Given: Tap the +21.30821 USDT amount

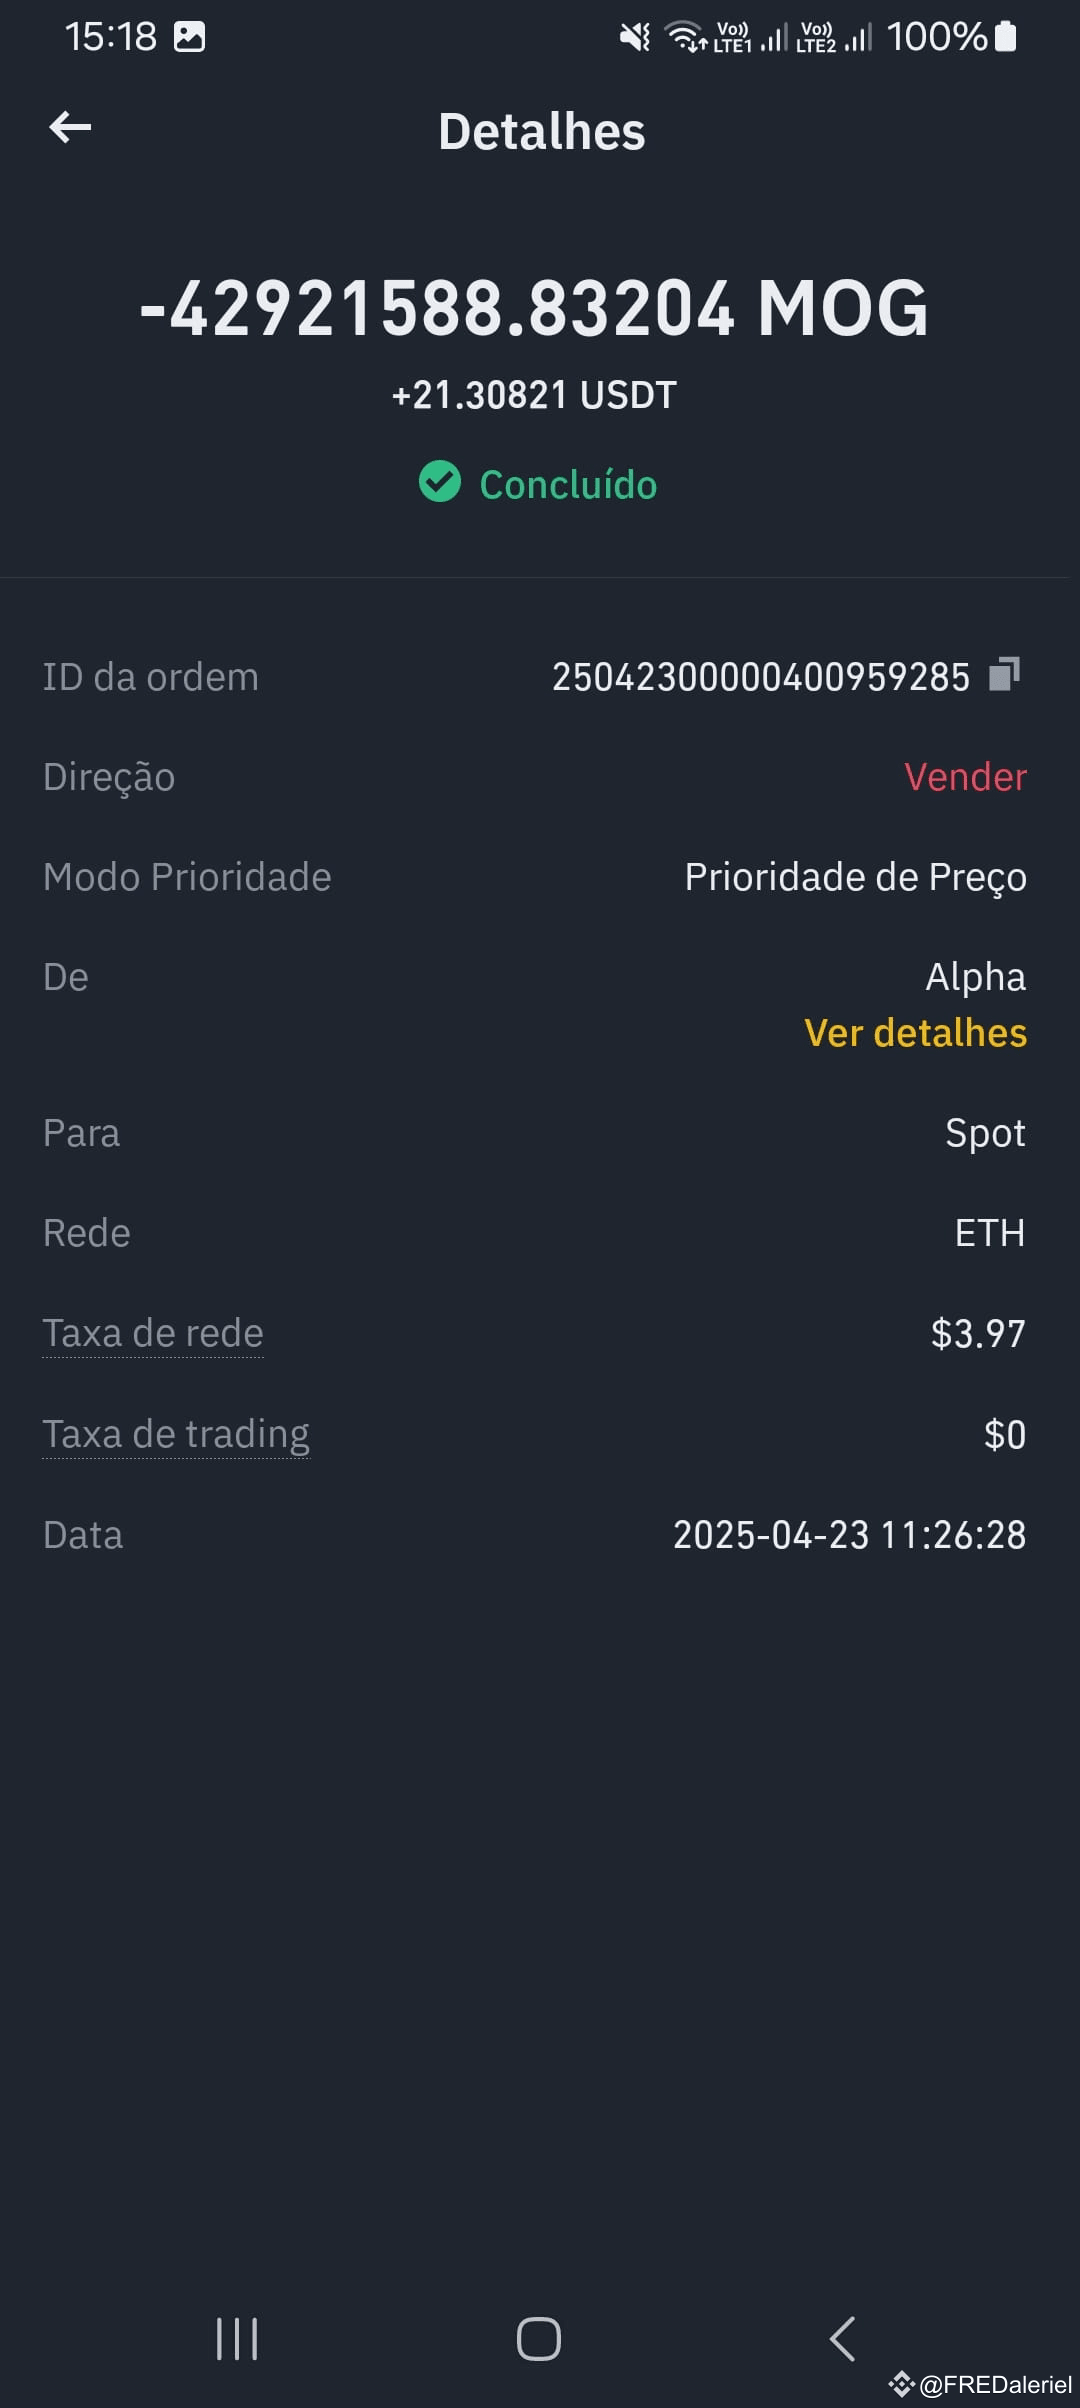Looking at the screenshot, I should pos(535,395).
